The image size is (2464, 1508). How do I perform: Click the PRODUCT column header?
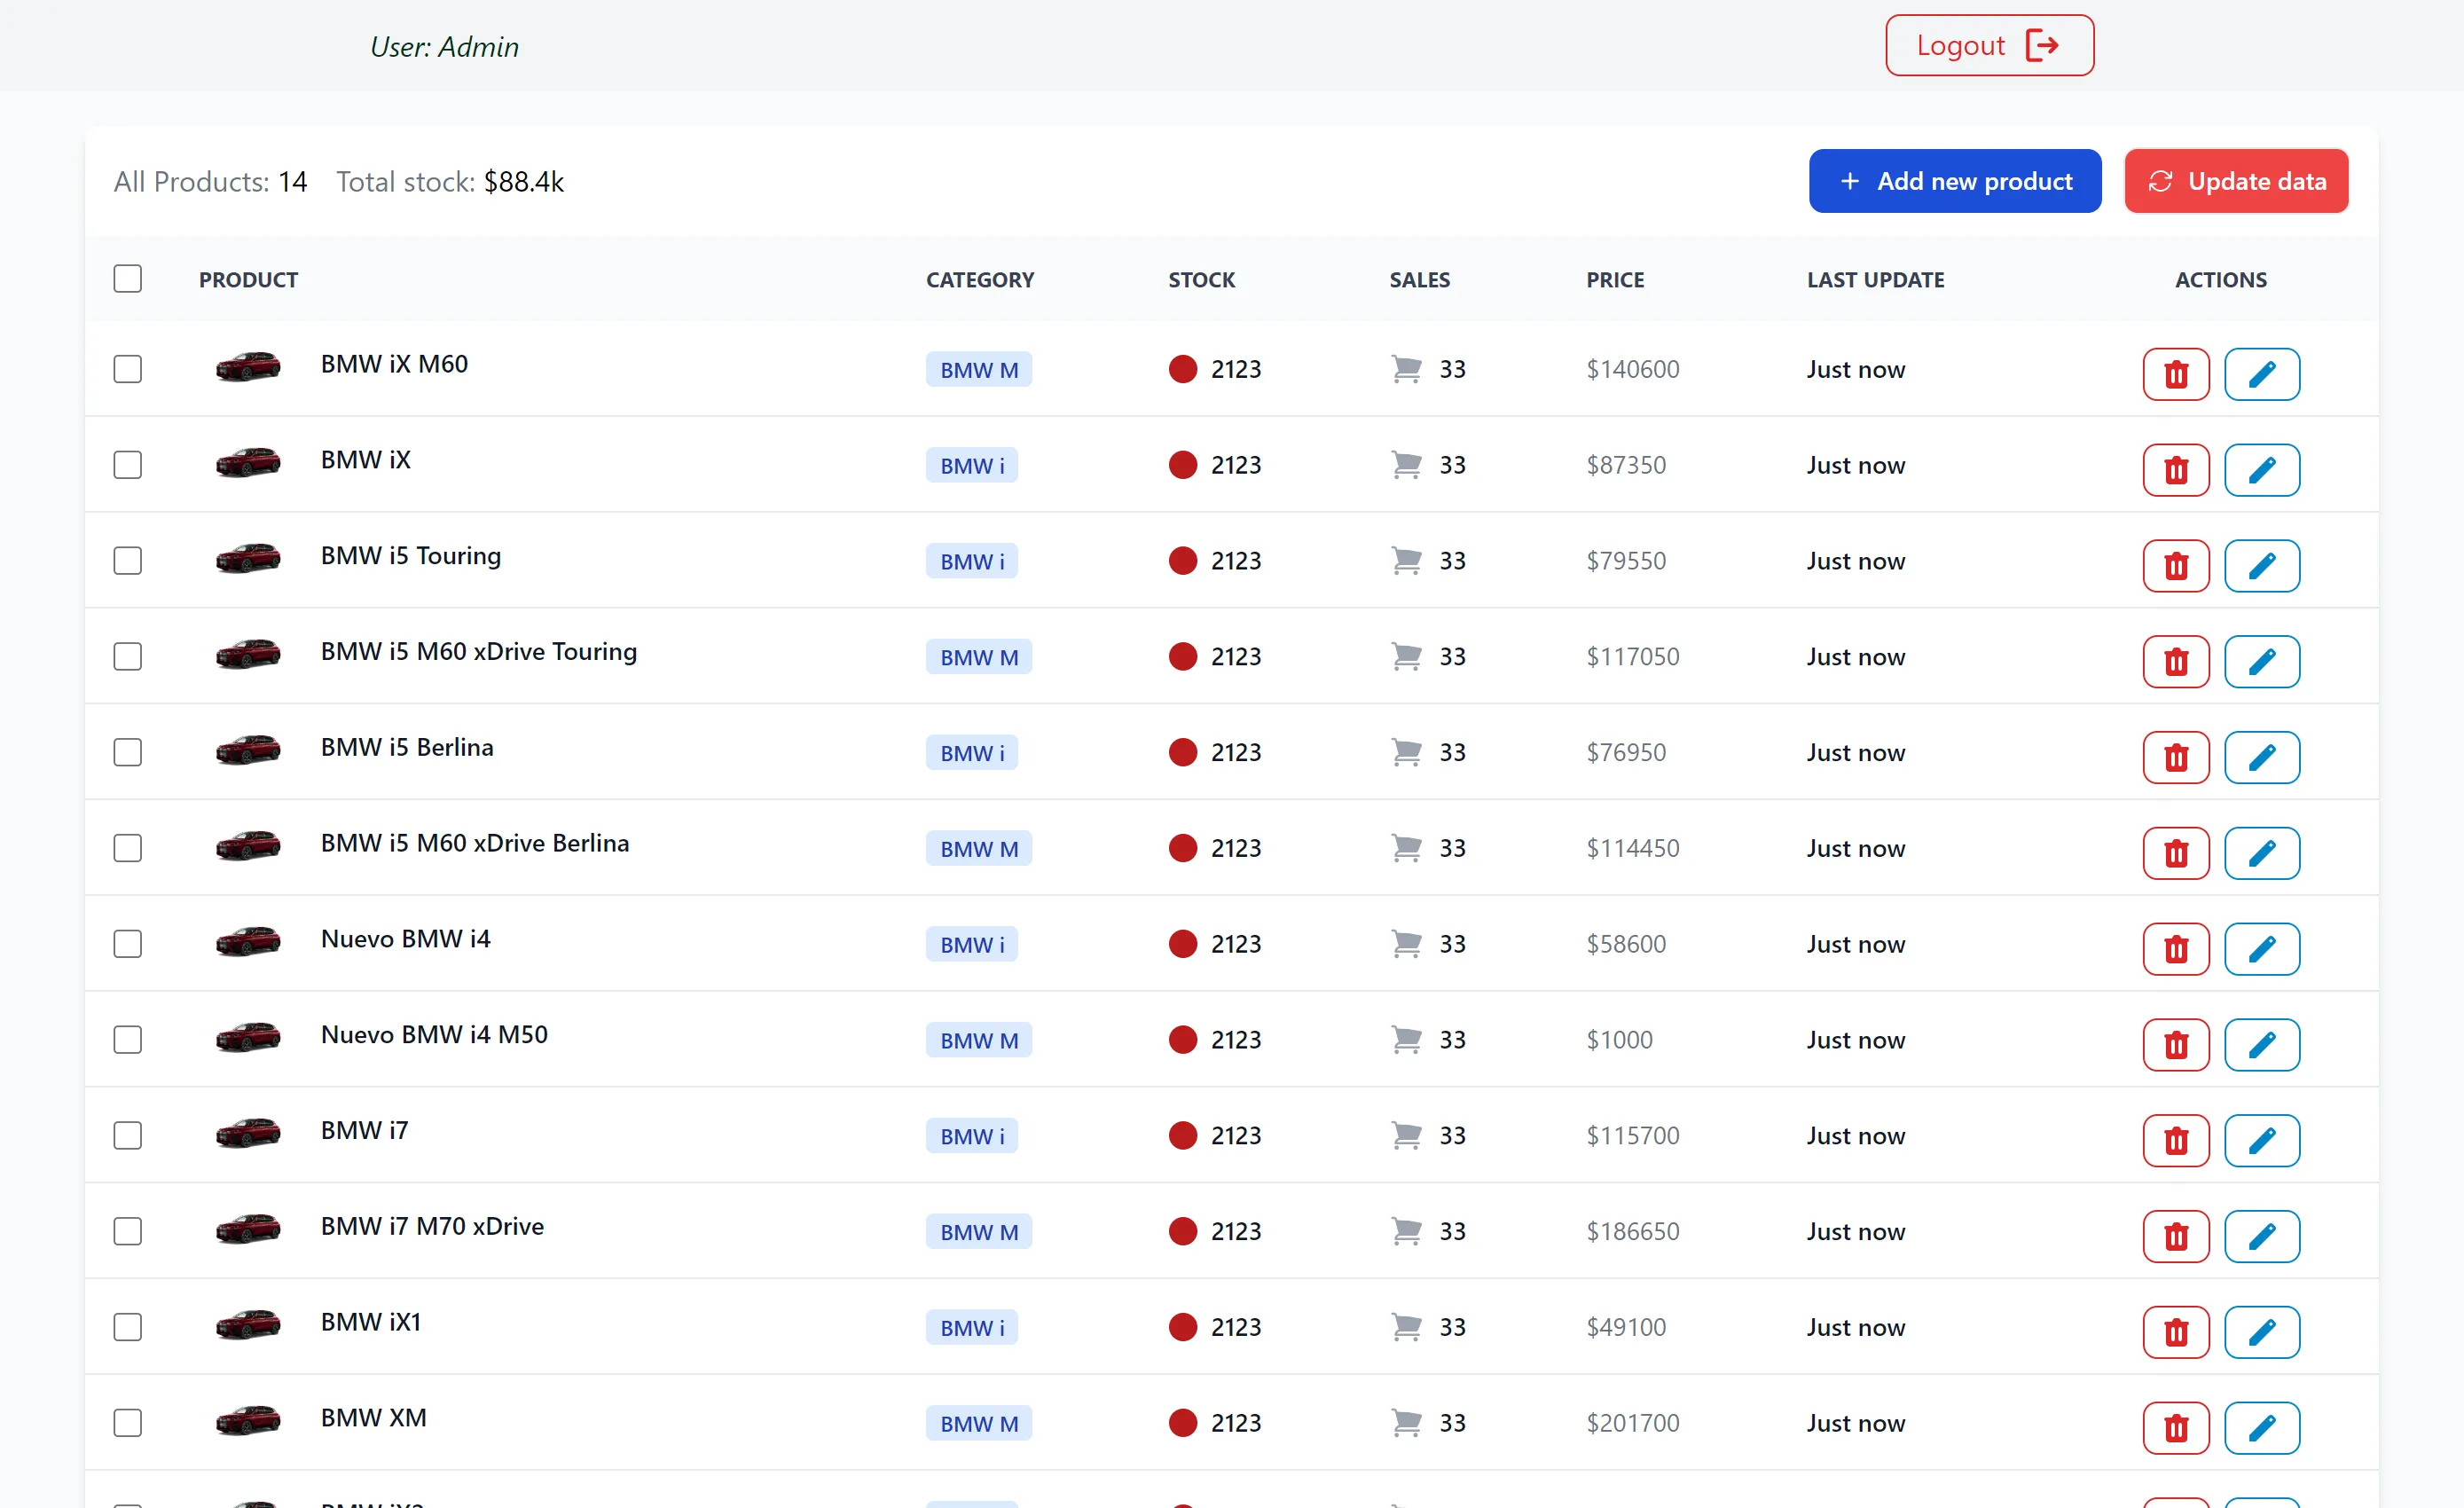[248, 281]
